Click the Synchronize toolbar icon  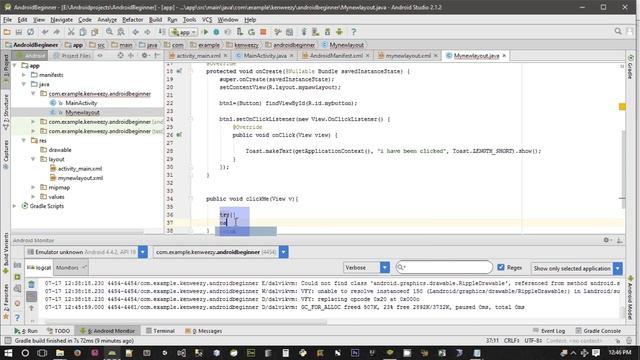31,32
